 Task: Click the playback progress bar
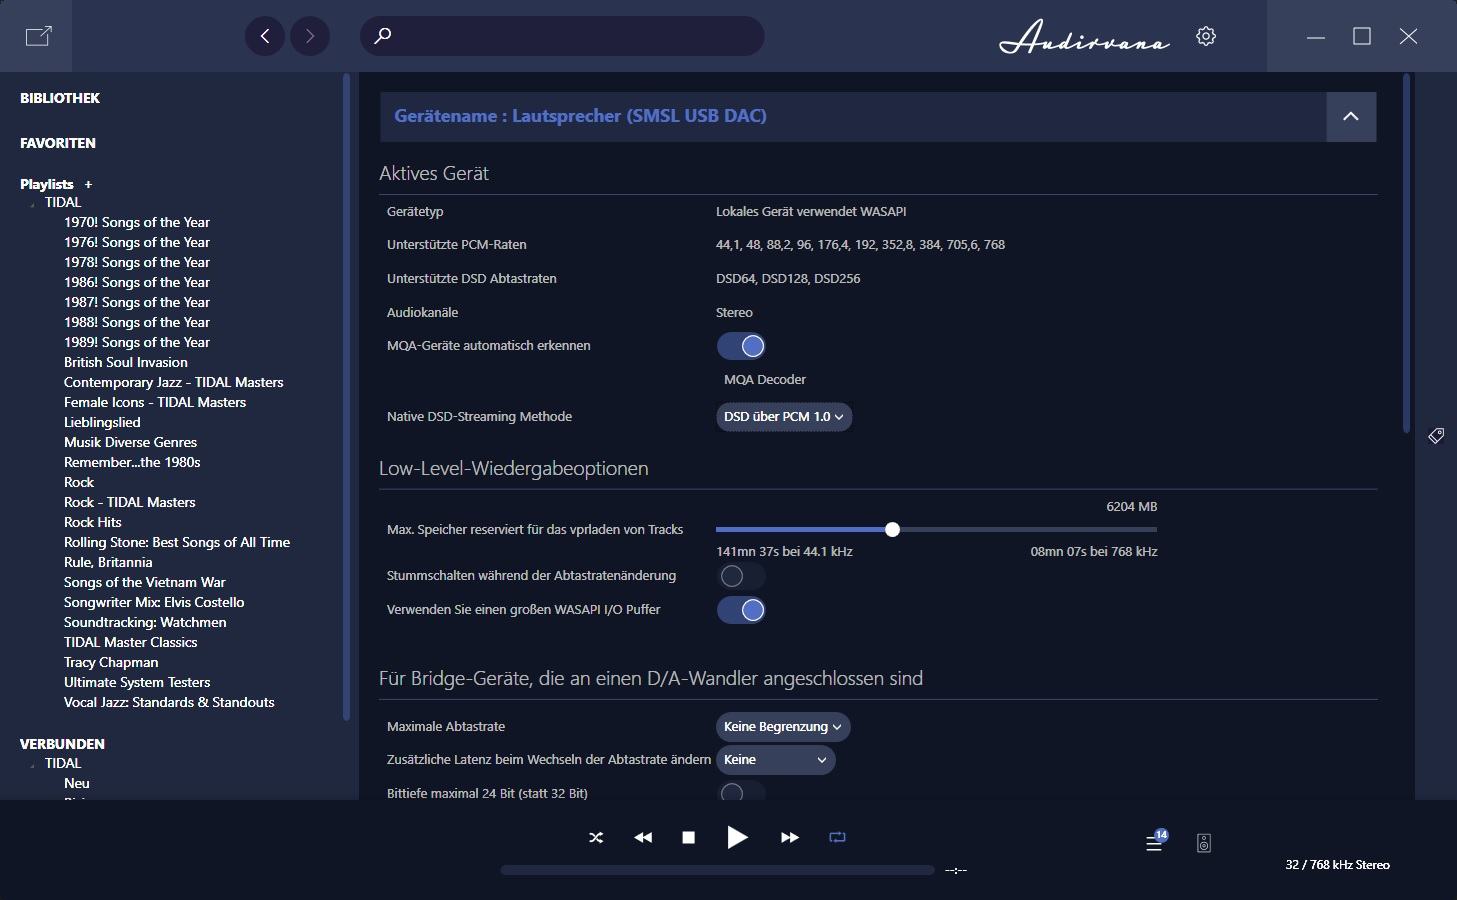717,870
